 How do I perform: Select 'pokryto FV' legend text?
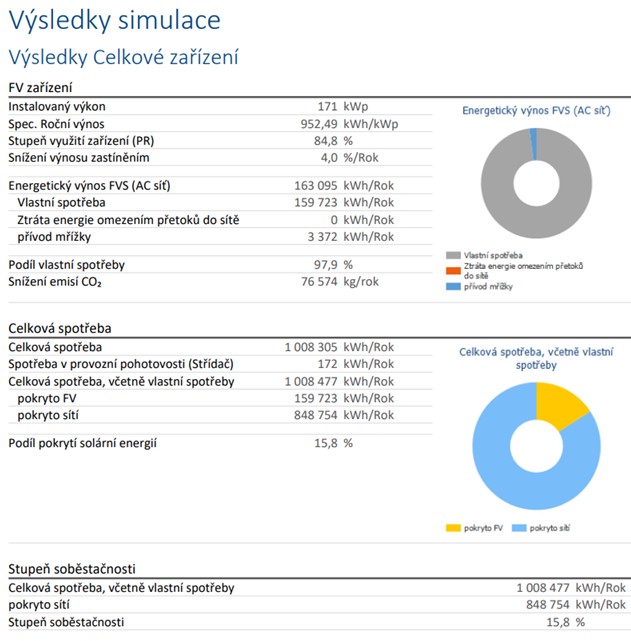point(483,528)
